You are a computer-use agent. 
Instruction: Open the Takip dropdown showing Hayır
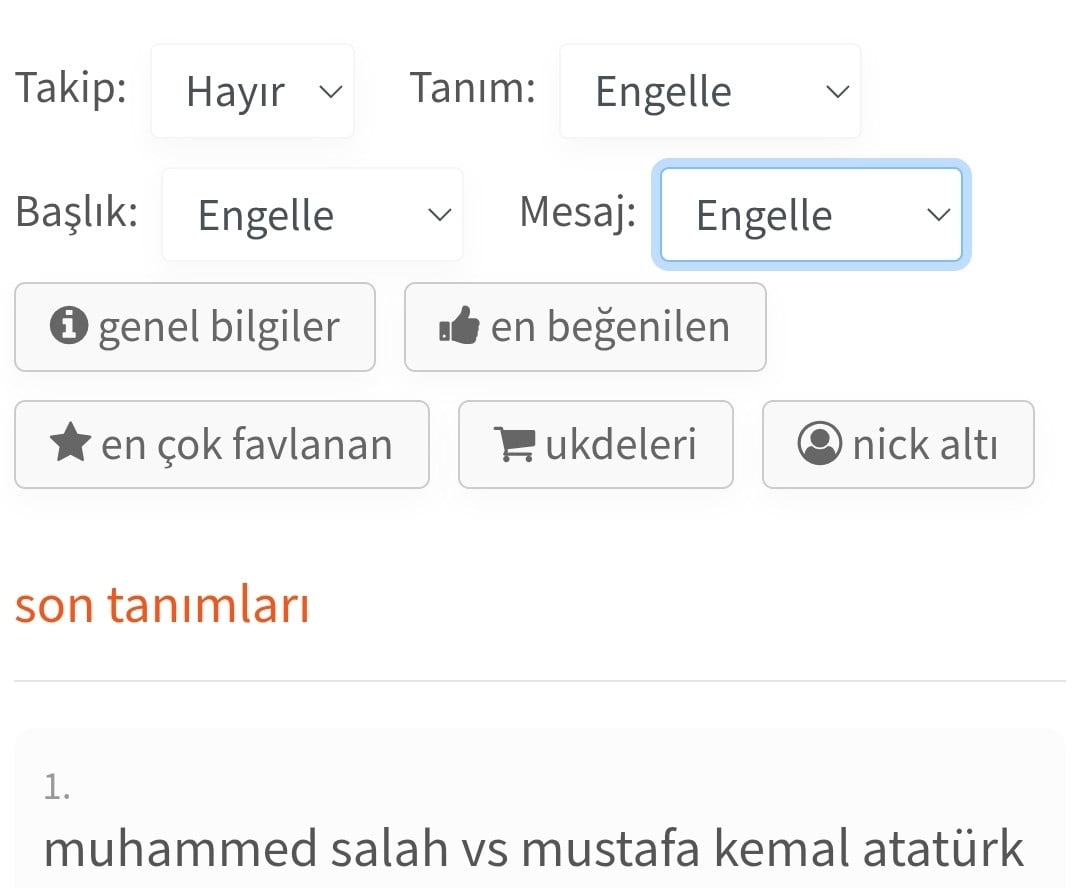[253, 91]
